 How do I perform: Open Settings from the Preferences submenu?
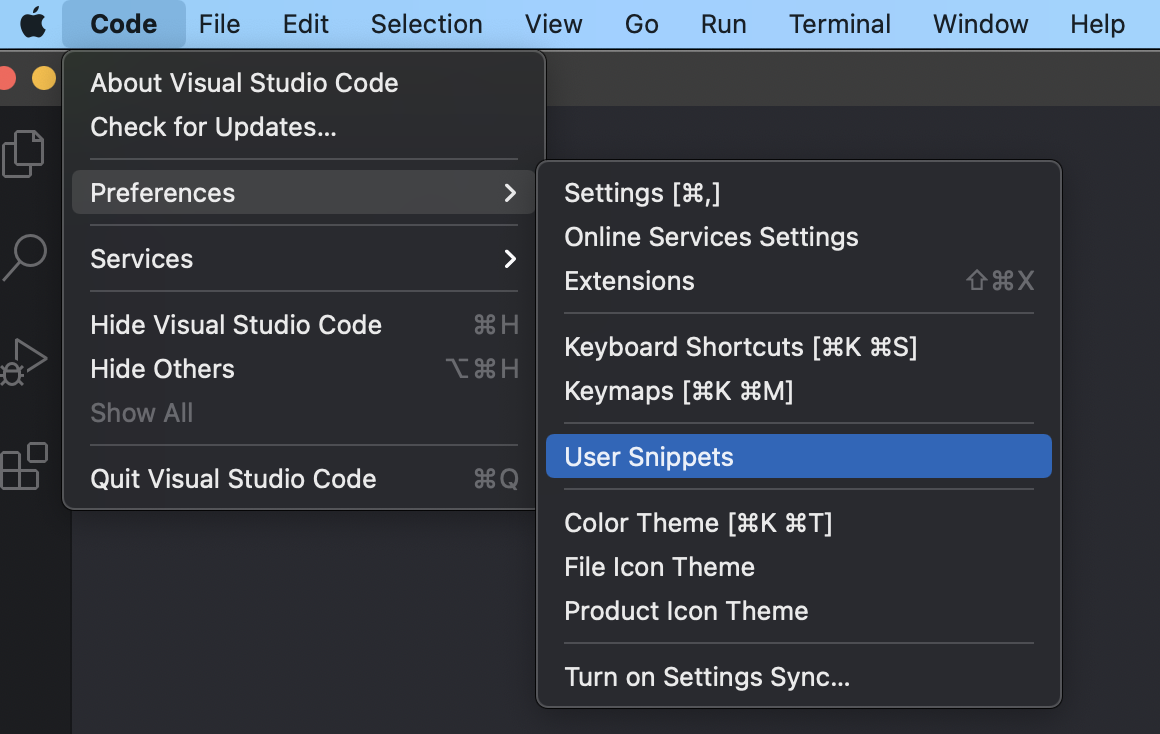point(642,193)
